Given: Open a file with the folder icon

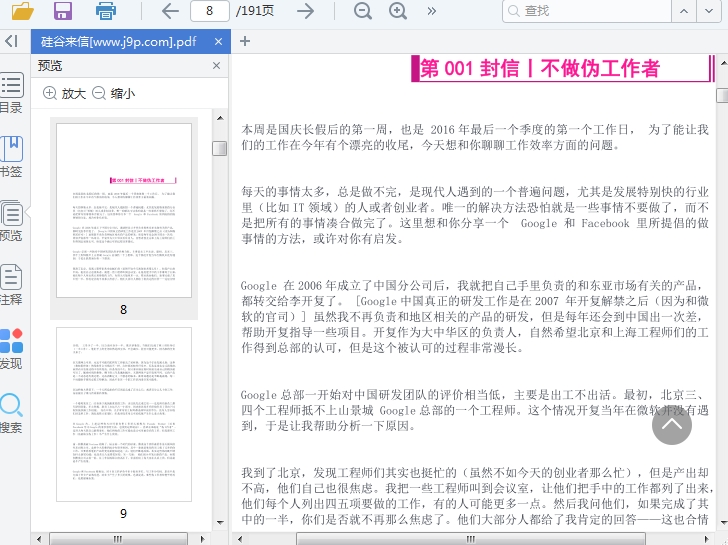Looking at the screenshot, I should point(21,11).
